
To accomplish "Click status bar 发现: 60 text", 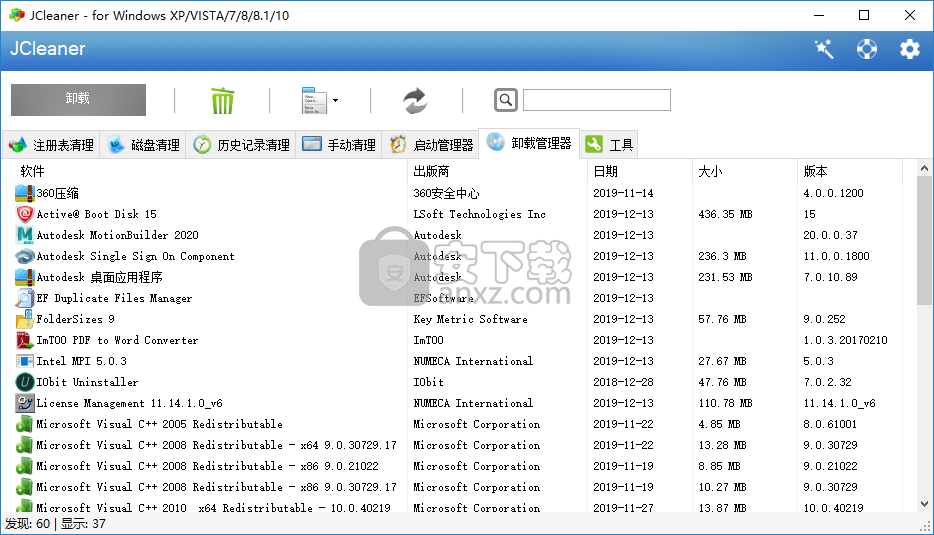I will point(27,524).
